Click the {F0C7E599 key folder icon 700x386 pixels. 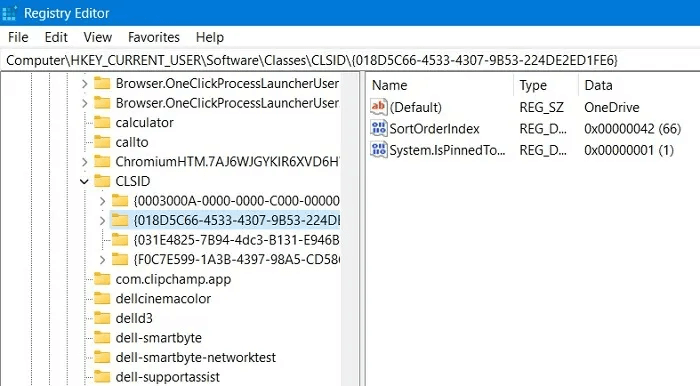[x=120, y=259]
